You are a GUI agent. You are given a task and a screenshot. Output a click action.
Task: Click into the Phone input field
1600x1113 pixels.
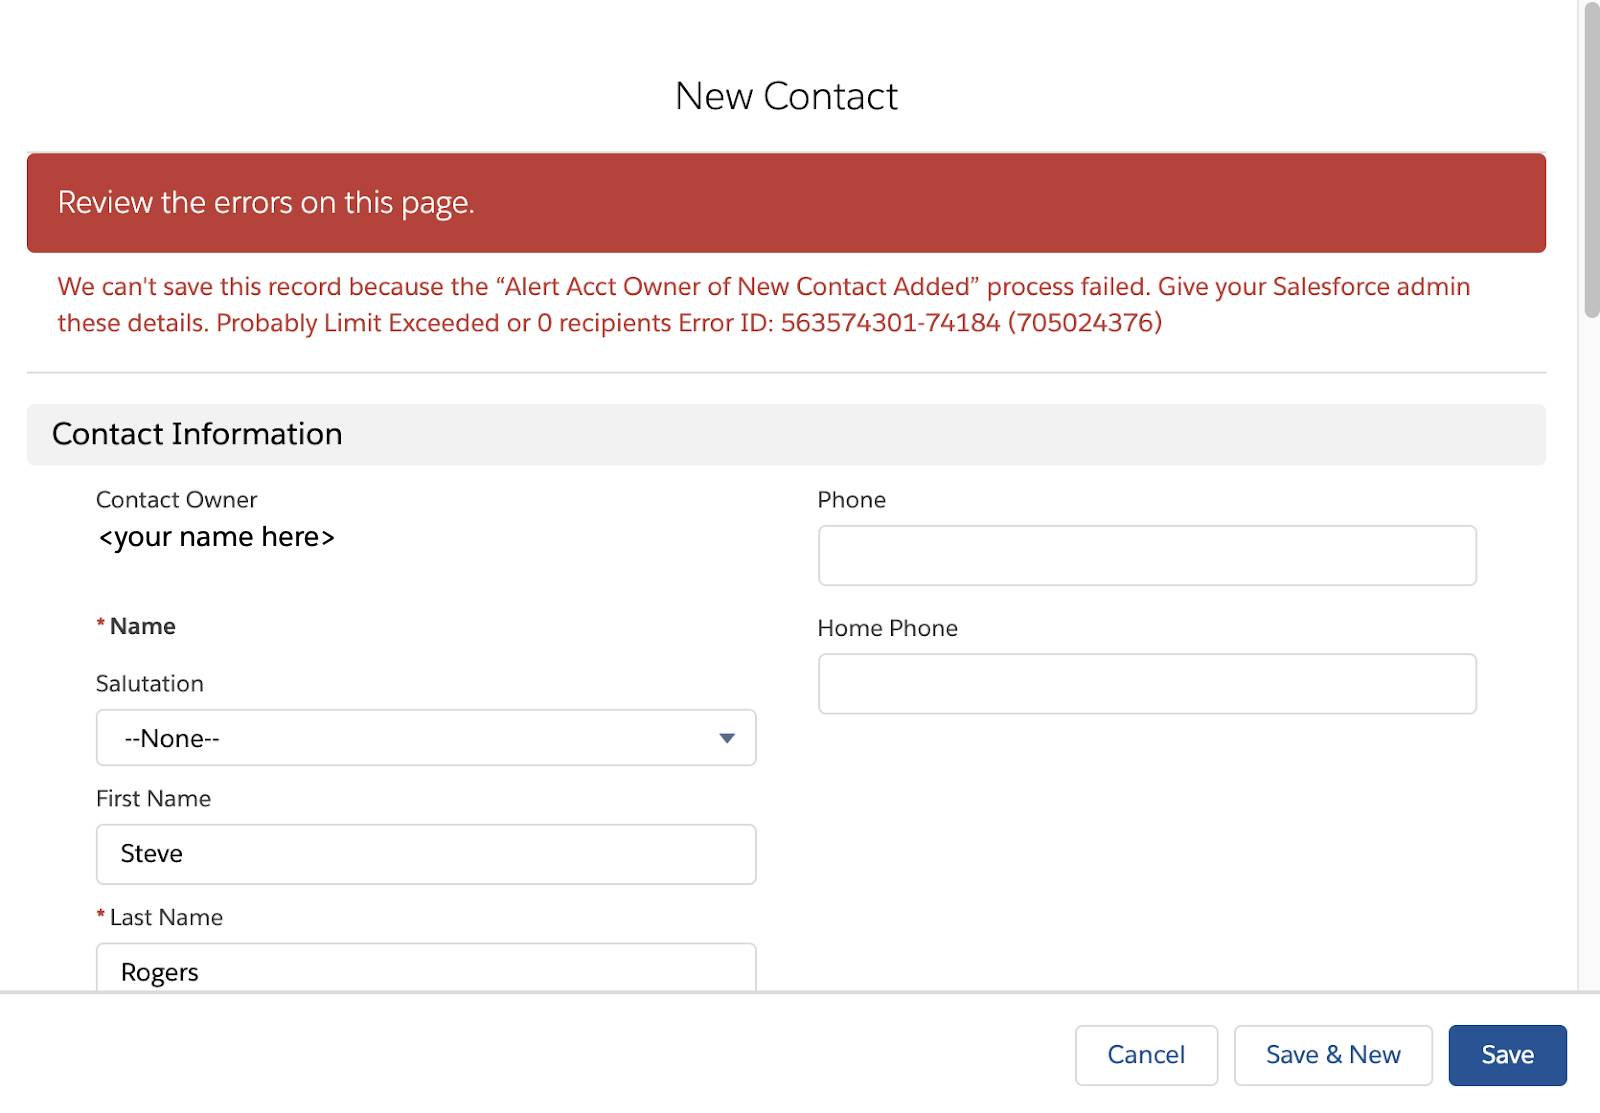point(1147,555)
